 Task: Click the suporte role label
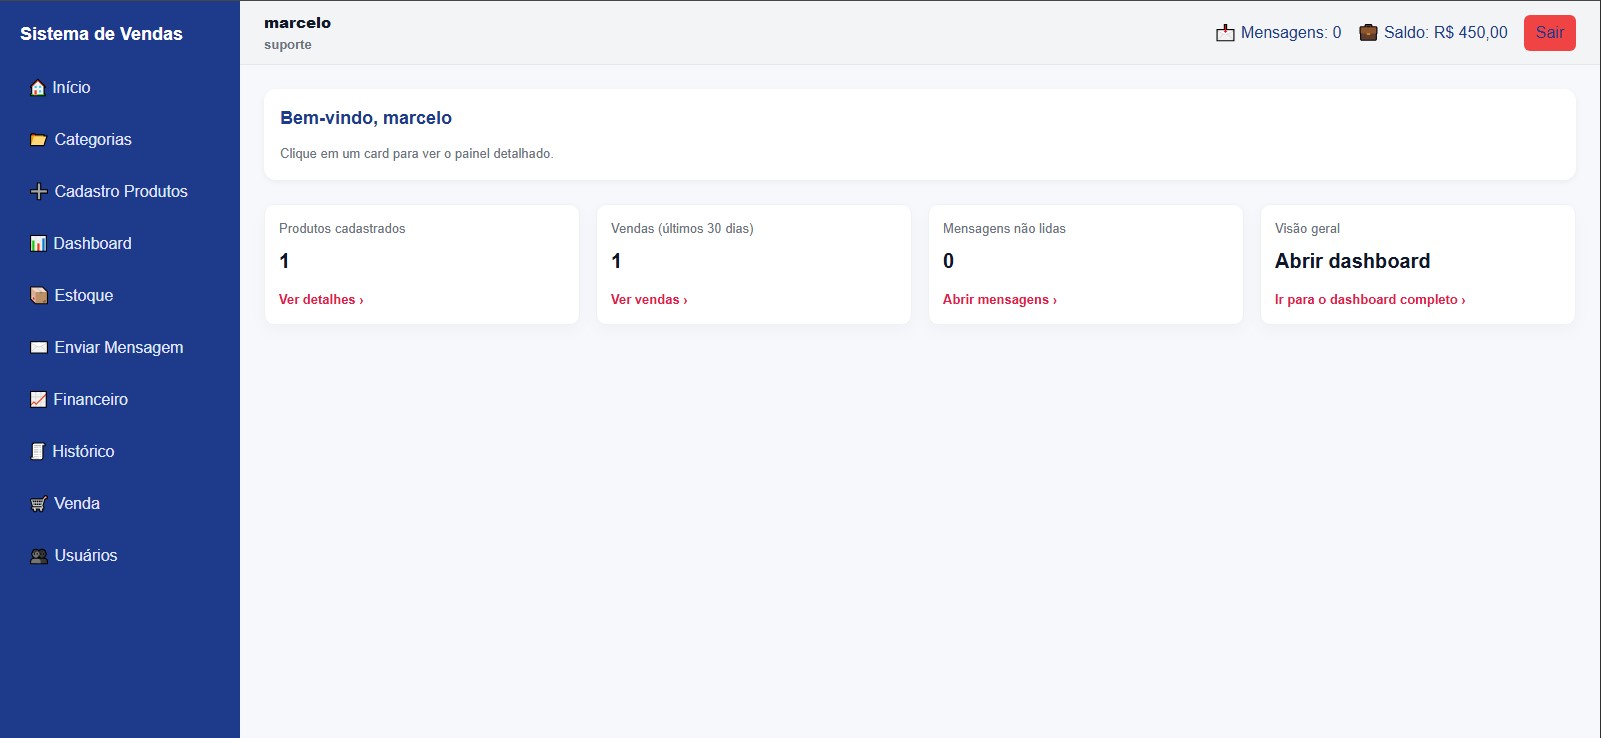coord(288,45)
